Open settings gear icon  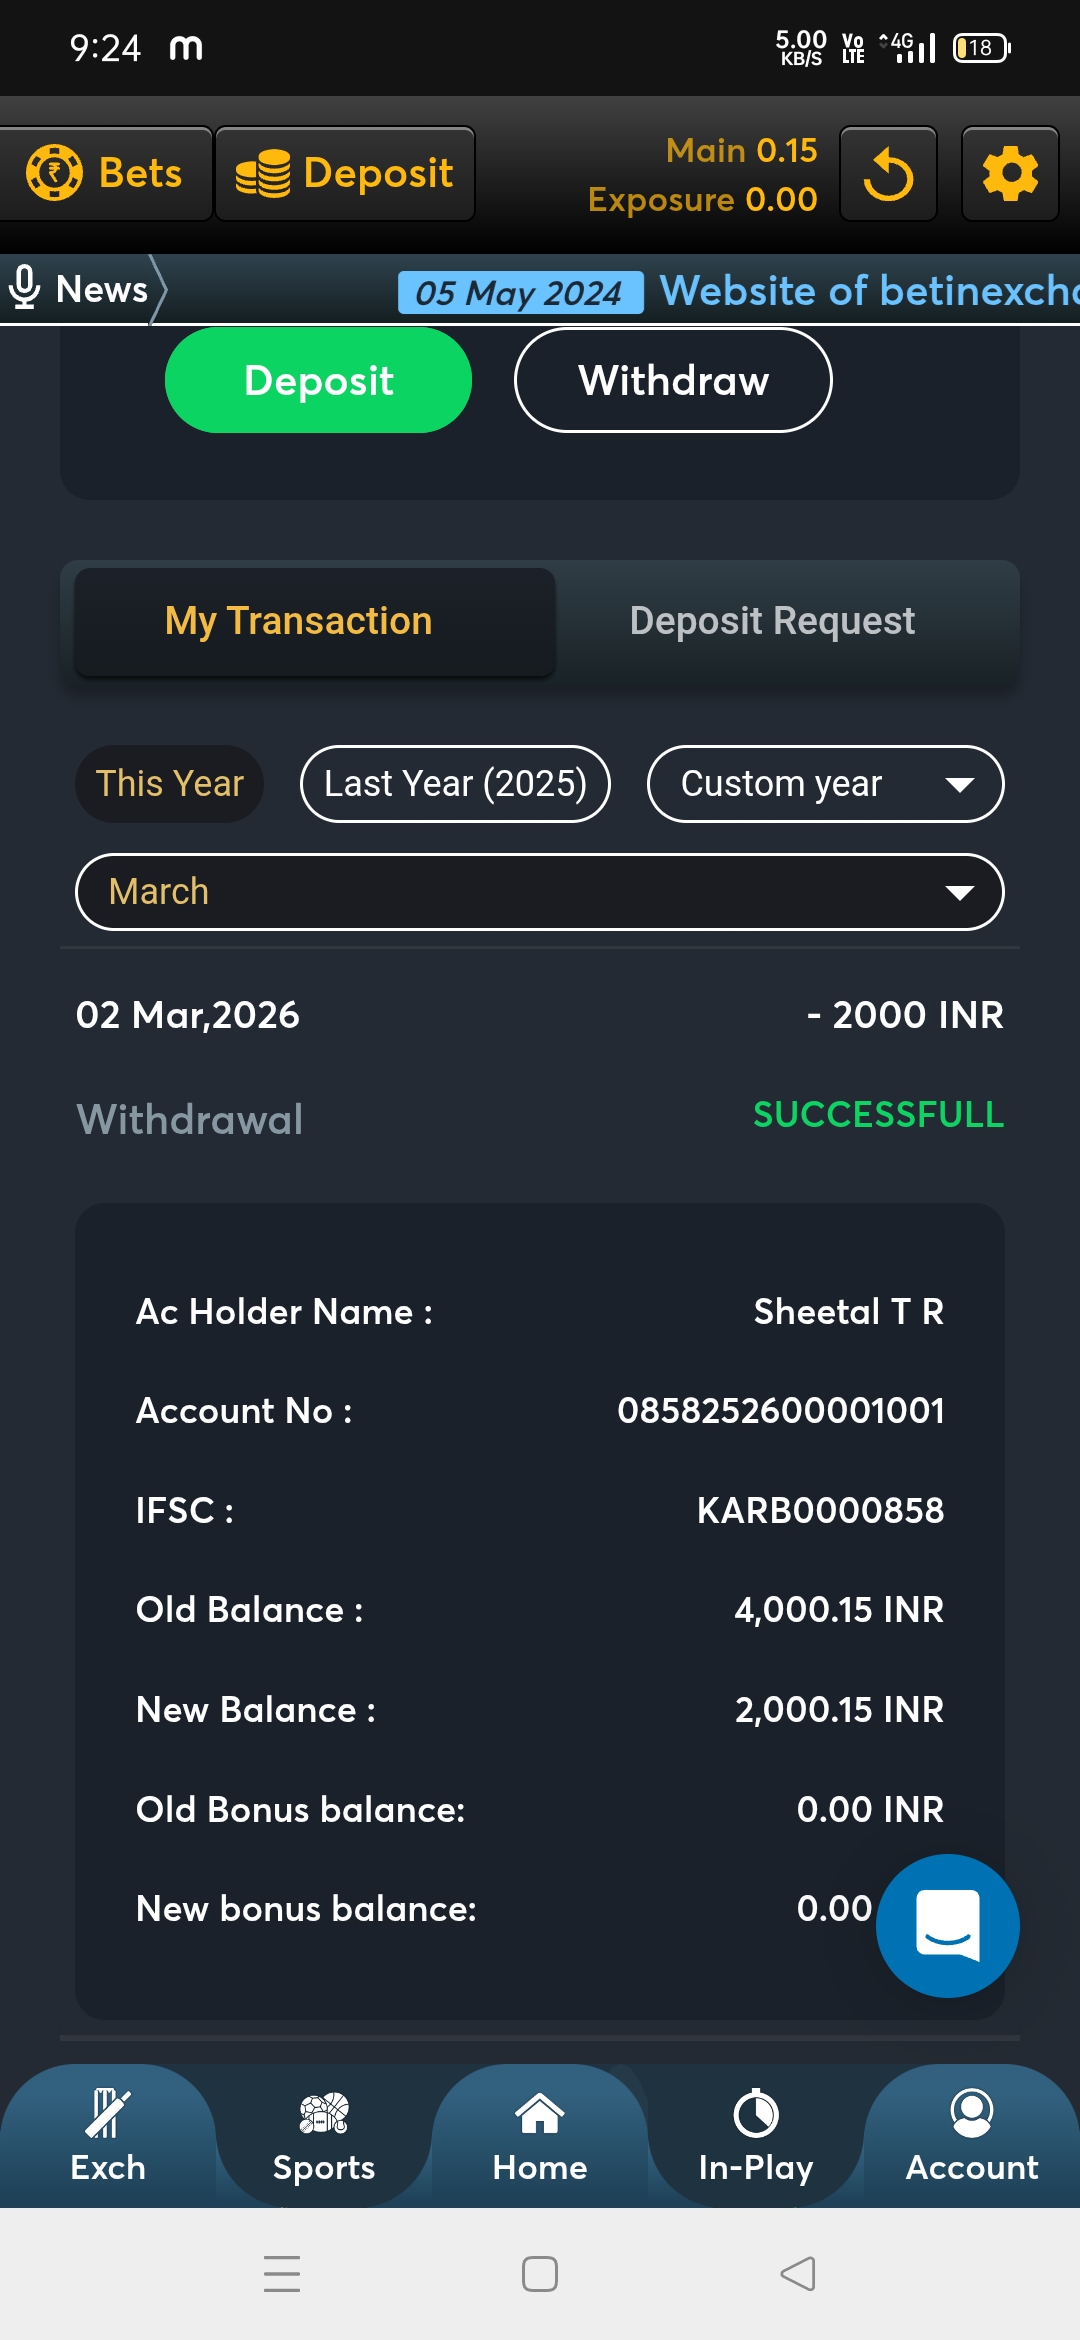click(x=1010, y=174)
